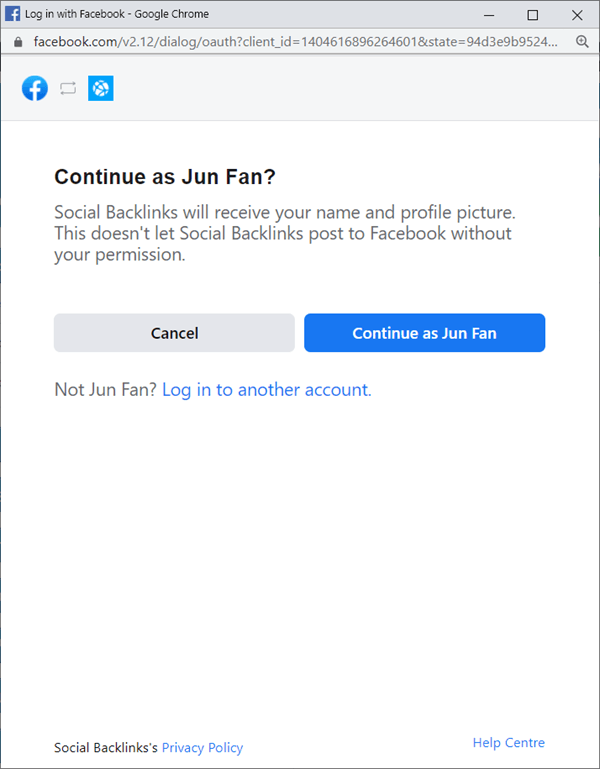Close the Log in with Facebook window
600x769 pixels.
pos(577,14)
